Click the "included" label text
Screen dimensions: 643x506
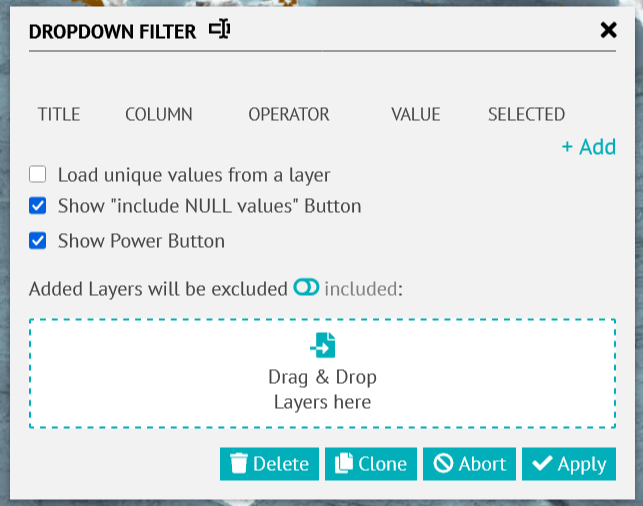coord(361,289)
